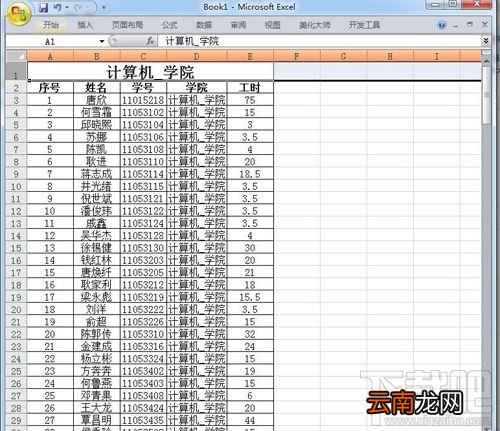The width and height of the screenshot is (500, 431).
Task: Open the 公式 ribbon tab
Action: [170, 25]
